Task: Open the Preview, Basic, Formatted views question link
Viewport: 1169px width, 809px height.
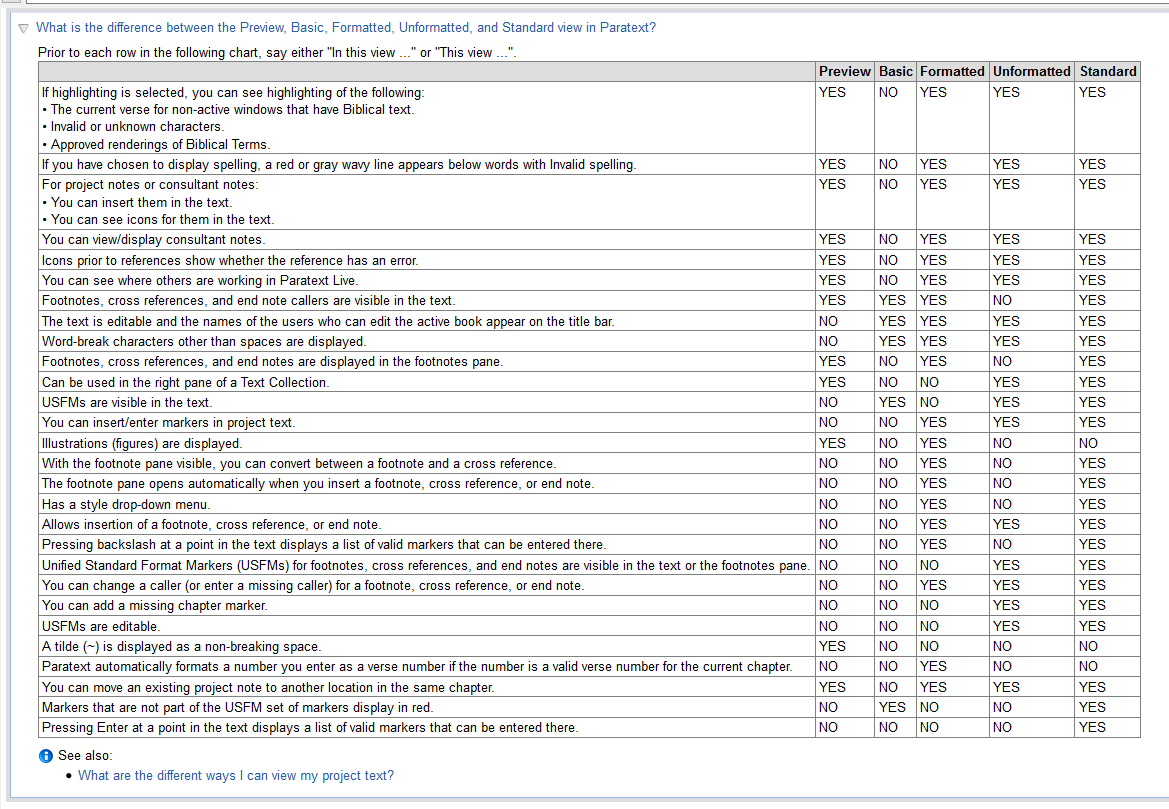Action: click(346, 28)
